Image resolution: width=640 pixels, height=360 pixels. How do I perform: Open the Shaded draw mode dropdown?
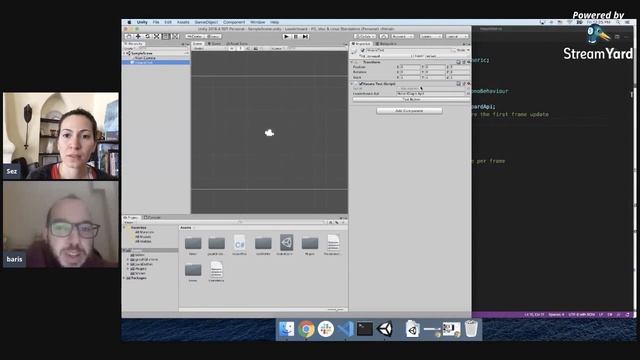210,48
